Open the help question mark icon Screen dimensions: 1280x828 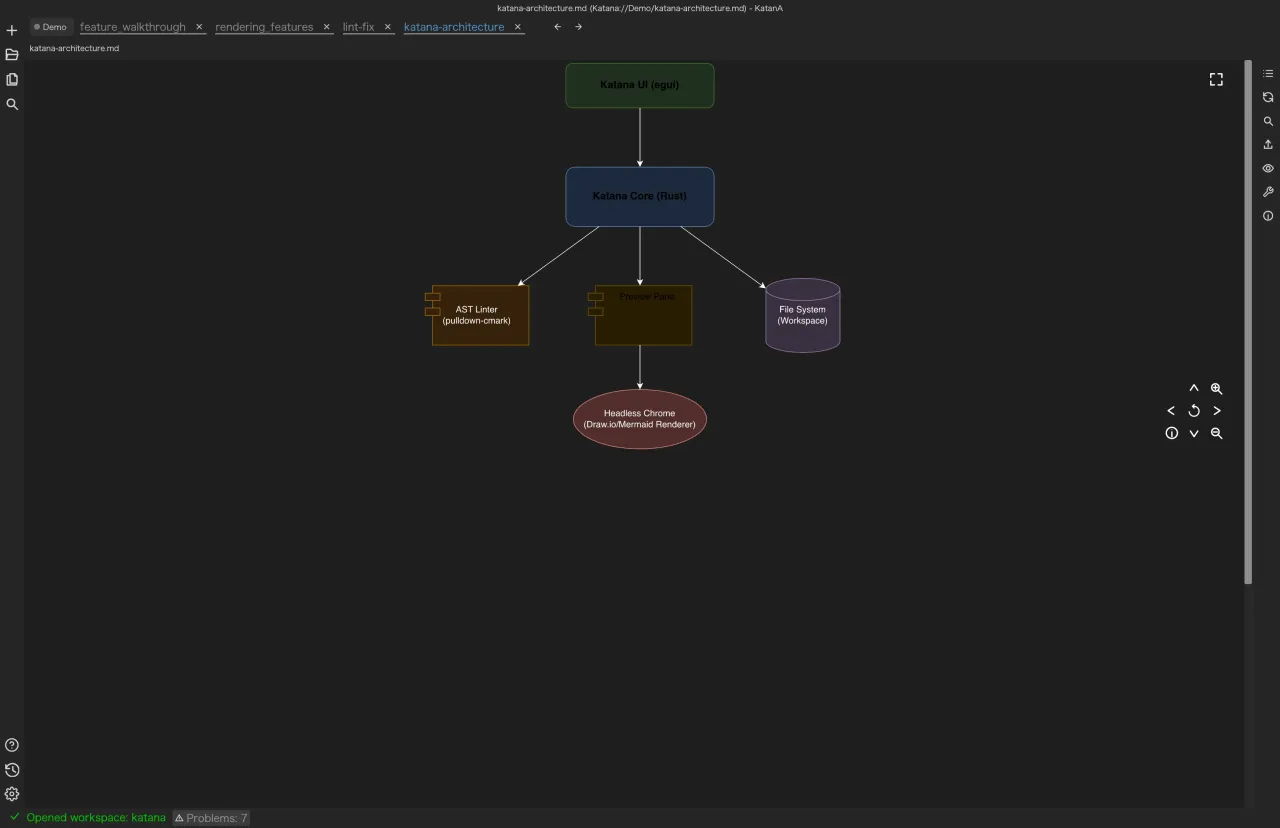coord(12,745)
